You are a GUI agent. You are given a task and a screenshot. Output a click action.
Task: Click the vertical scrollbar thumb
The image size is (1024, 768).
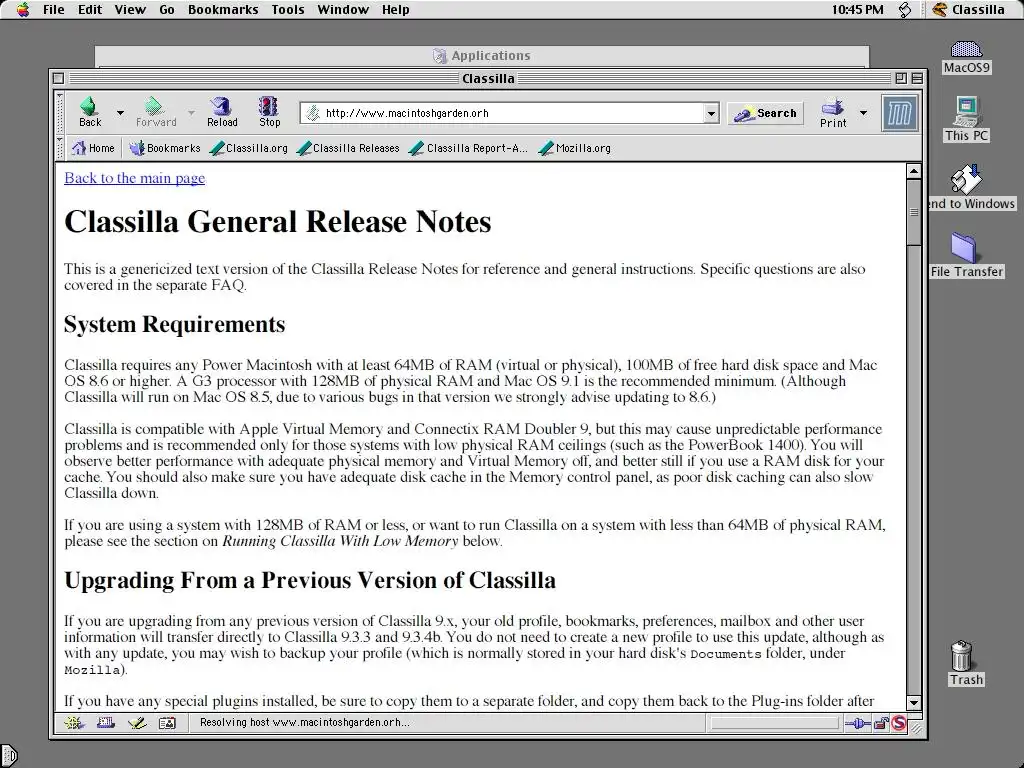pyautogui.click(x=914, y=212)
